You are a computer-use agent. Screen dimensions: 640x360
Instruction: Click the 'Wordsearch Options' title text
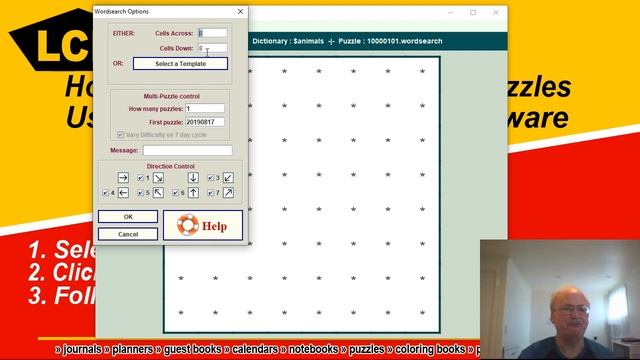point(122,11)
